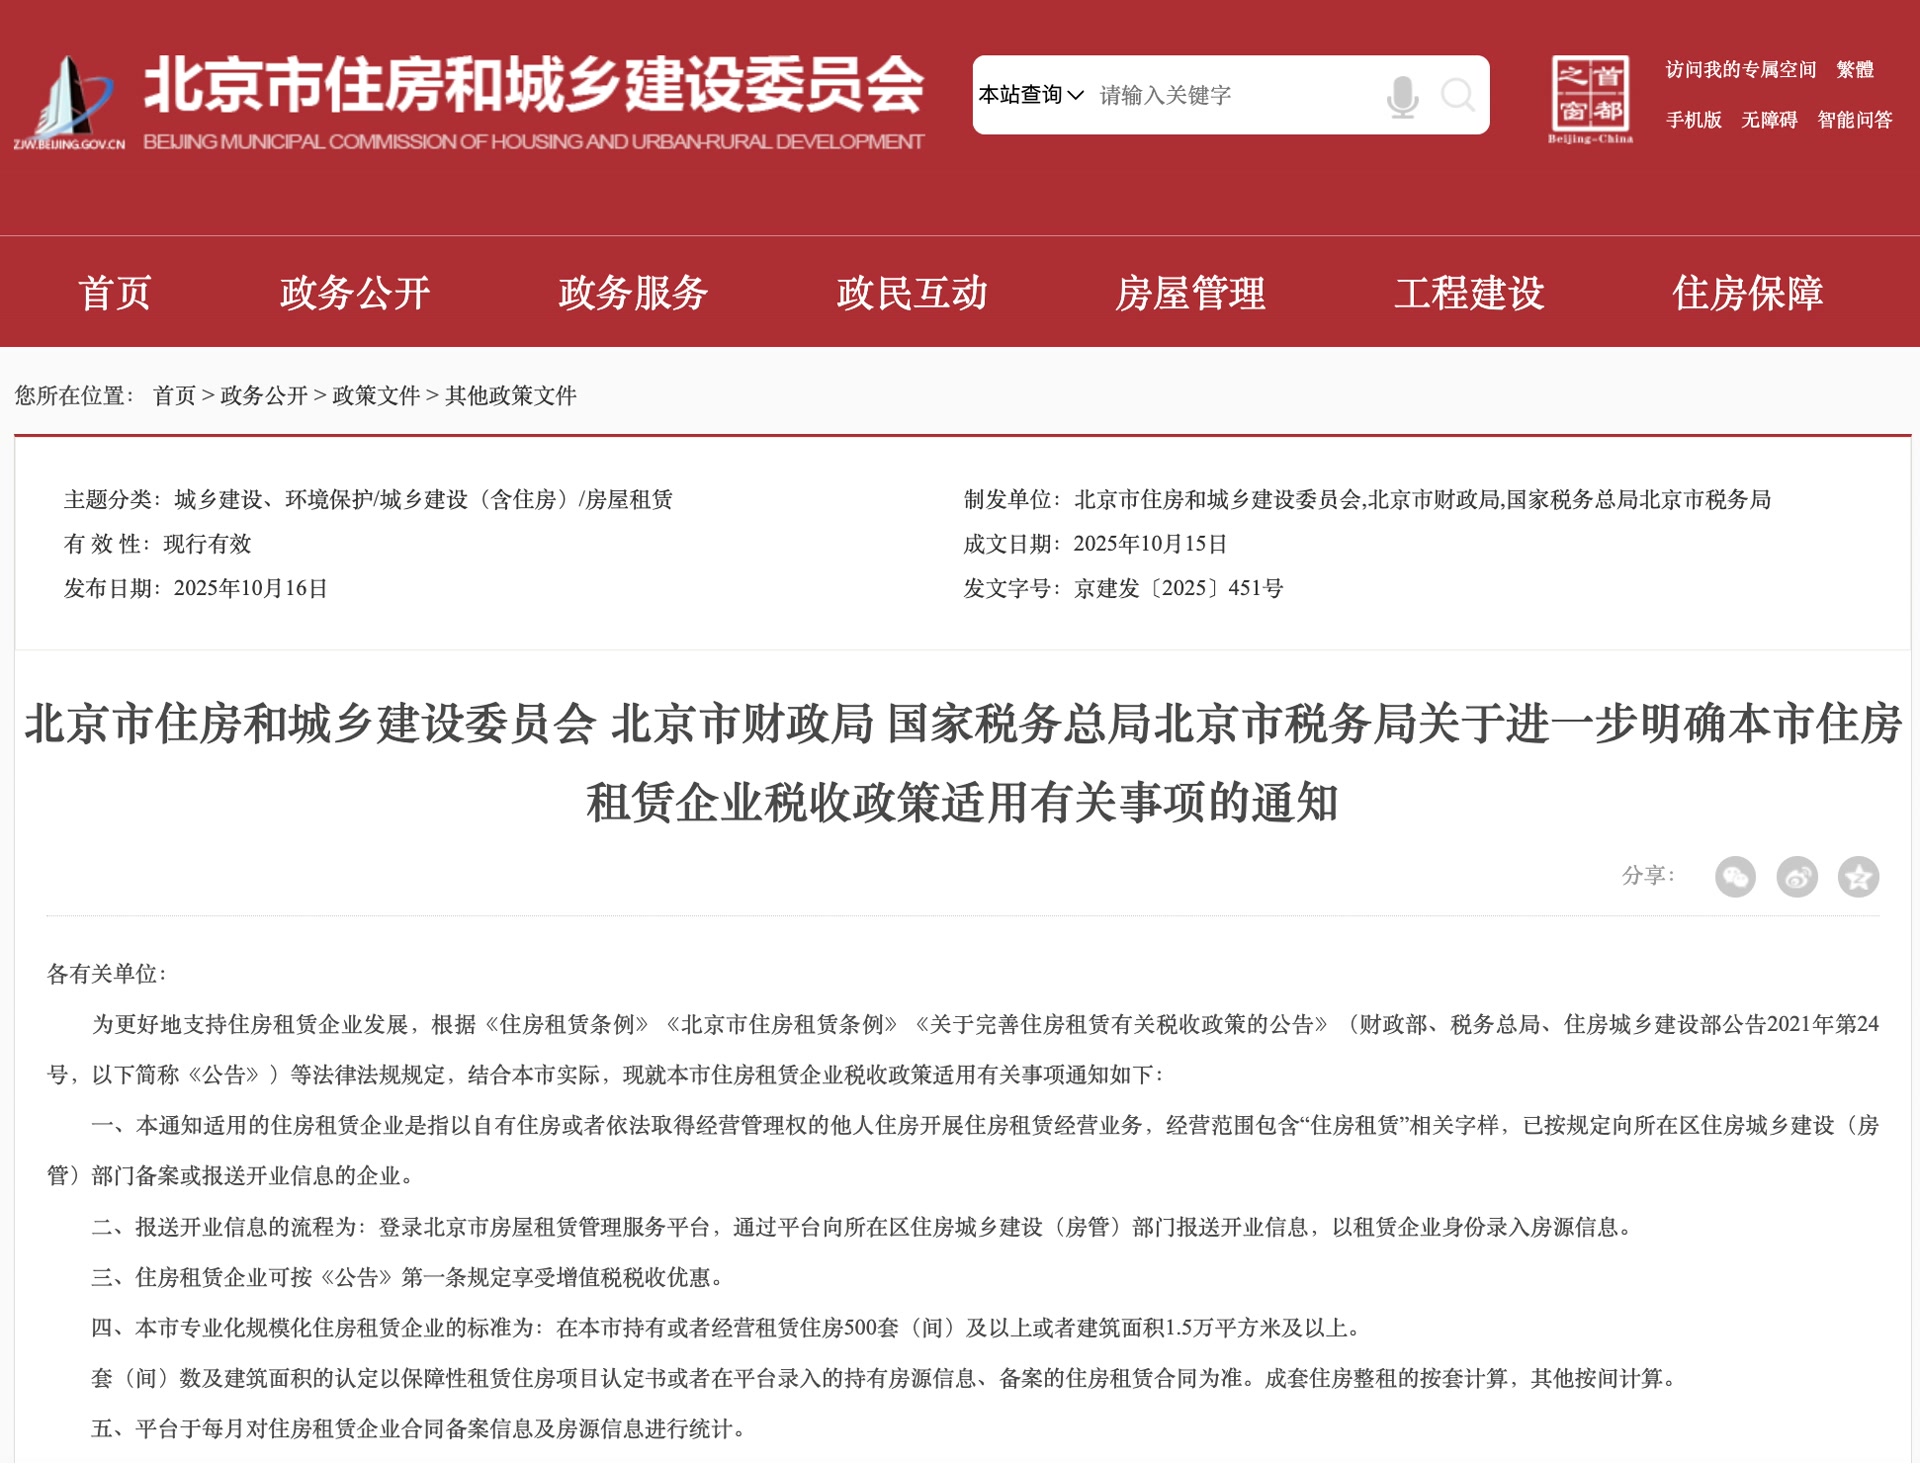Click the Beijing commission building logo

[70, 100]
